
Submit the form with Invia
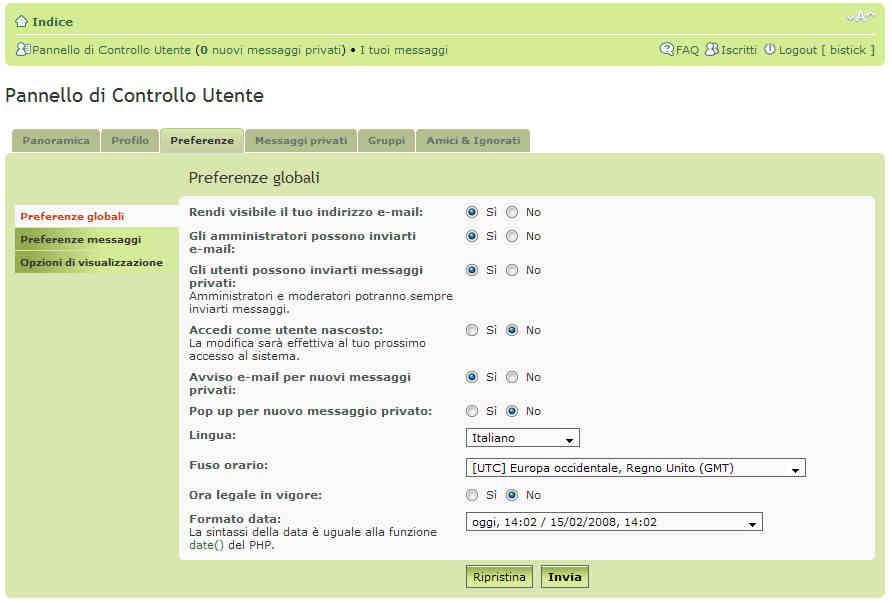click(x=564, y=577)
